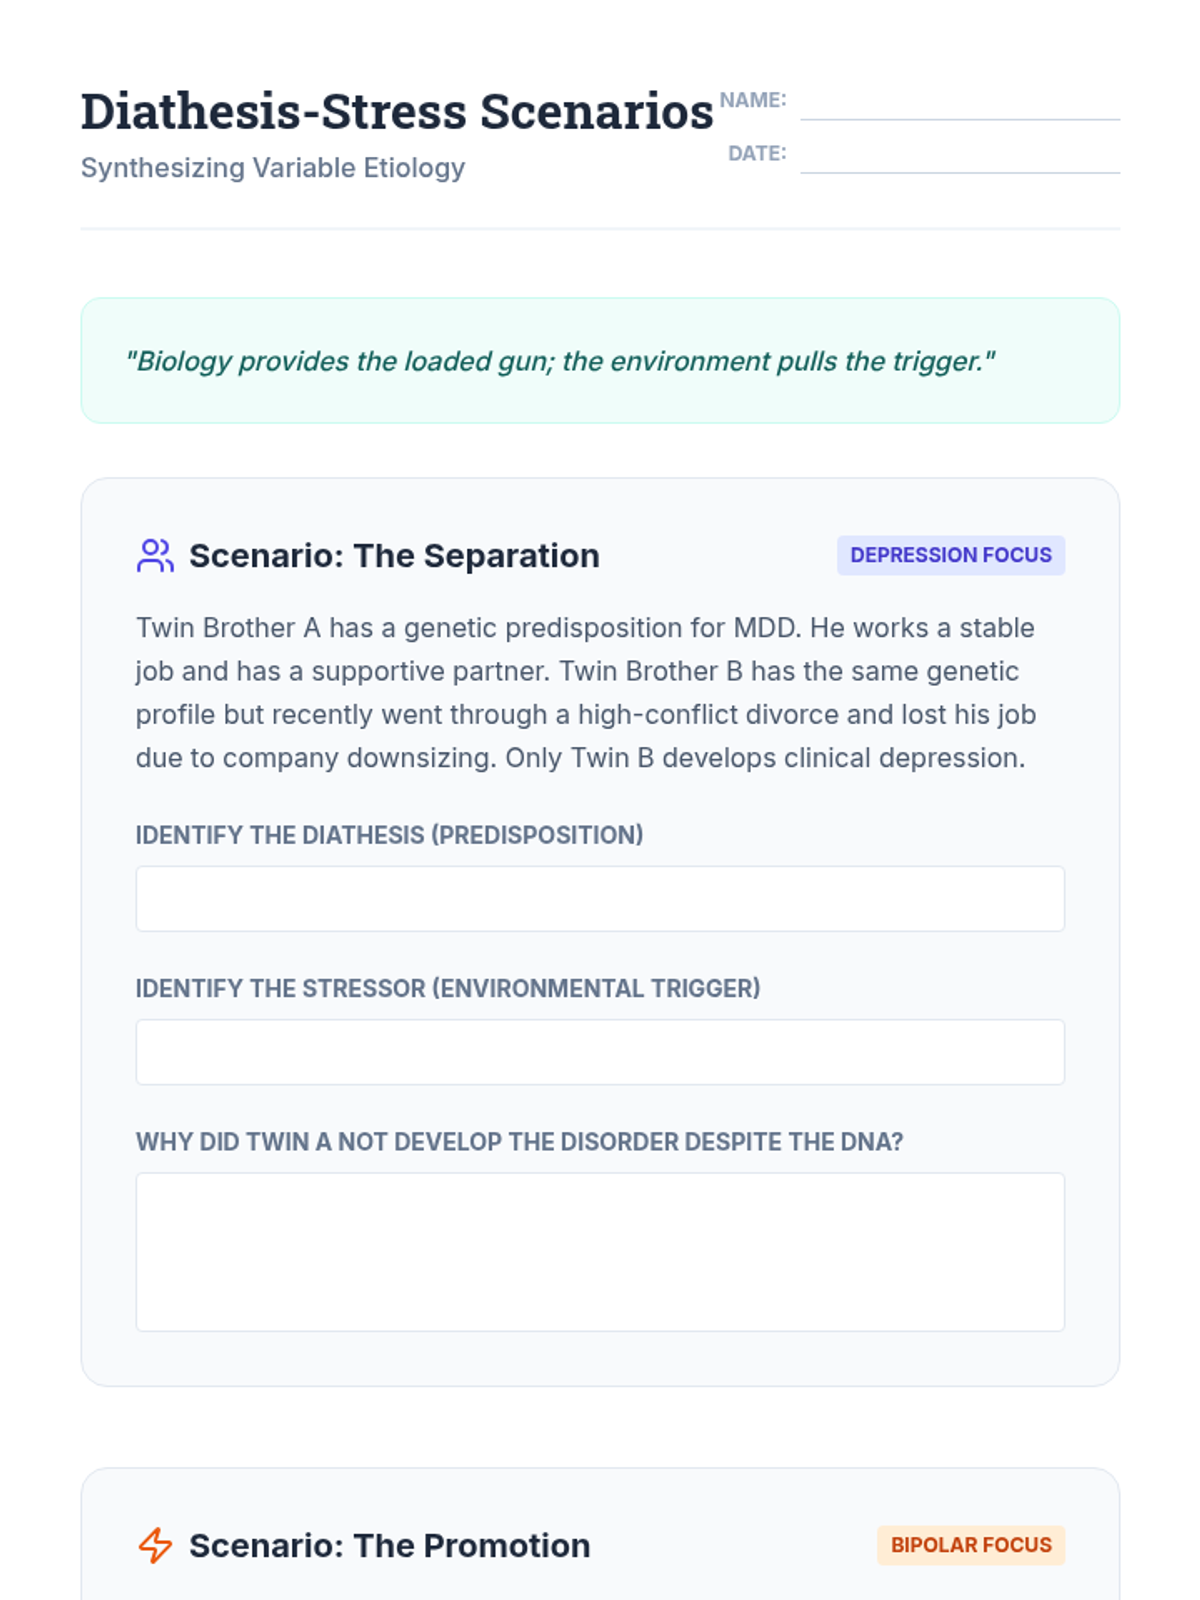Click the NAME: label text

753,100
